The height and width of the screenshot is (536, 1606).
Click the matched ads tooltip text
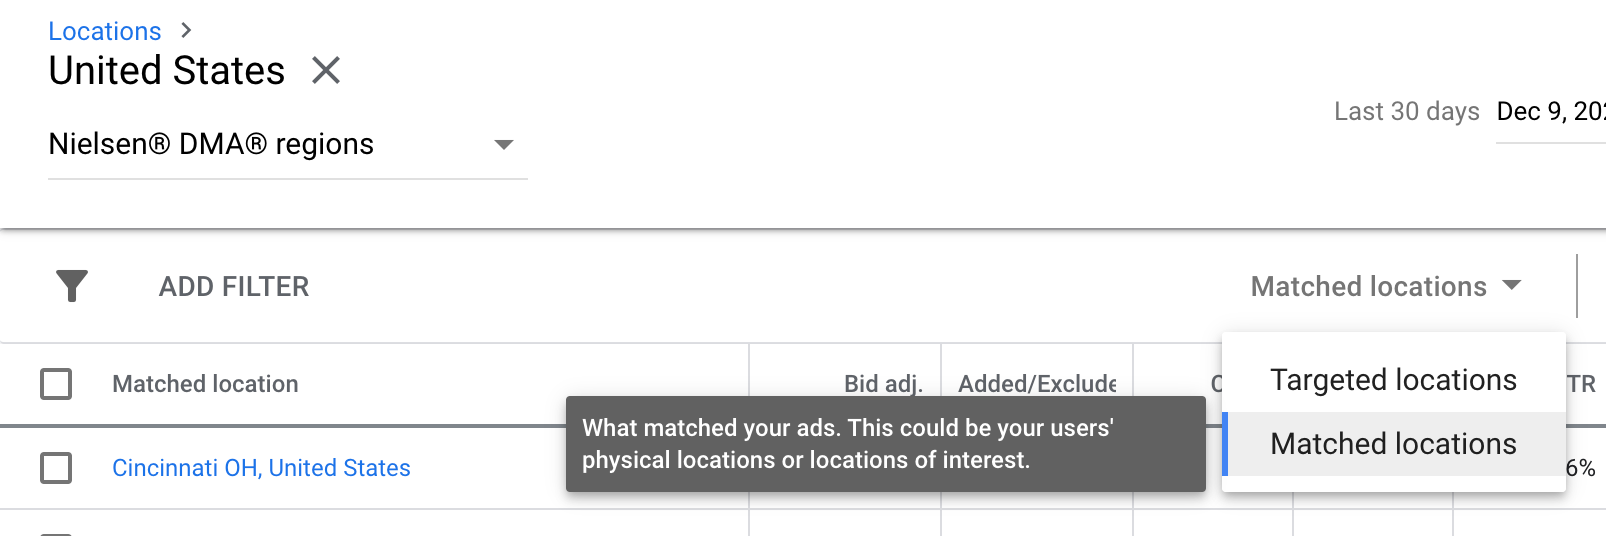tap(846, 444)
